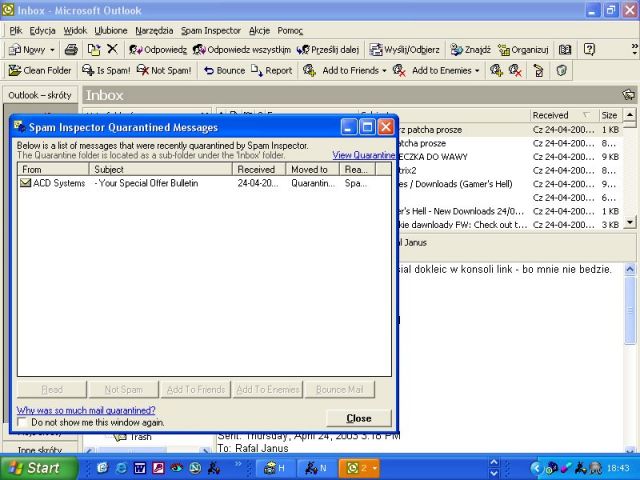The image size is (640, 480).
Task: Create new item with Nowy button
Action: pyautogui.click(x=27, y=50)
